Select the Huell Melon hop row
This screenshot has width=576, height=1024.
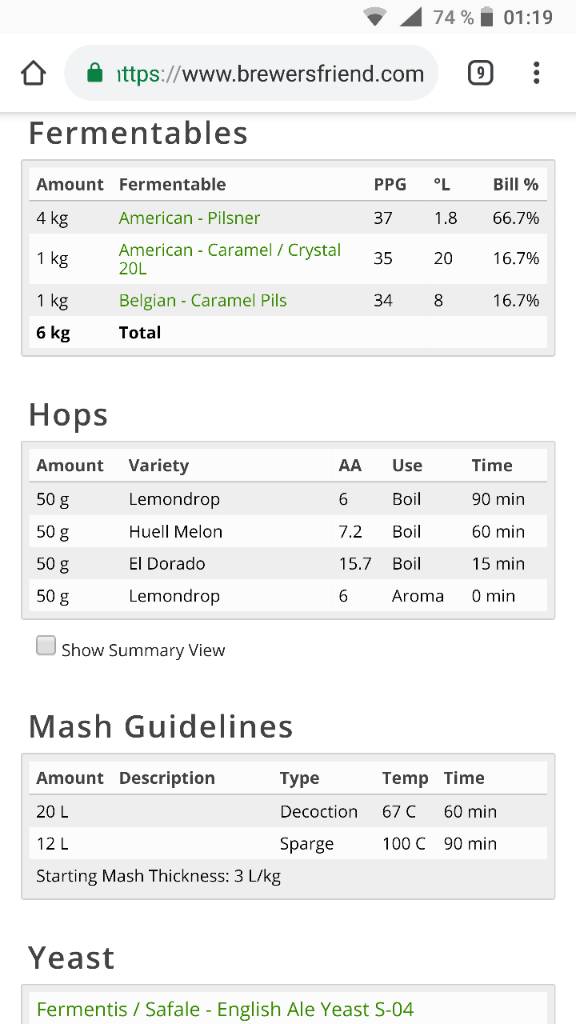click(288, 532)
